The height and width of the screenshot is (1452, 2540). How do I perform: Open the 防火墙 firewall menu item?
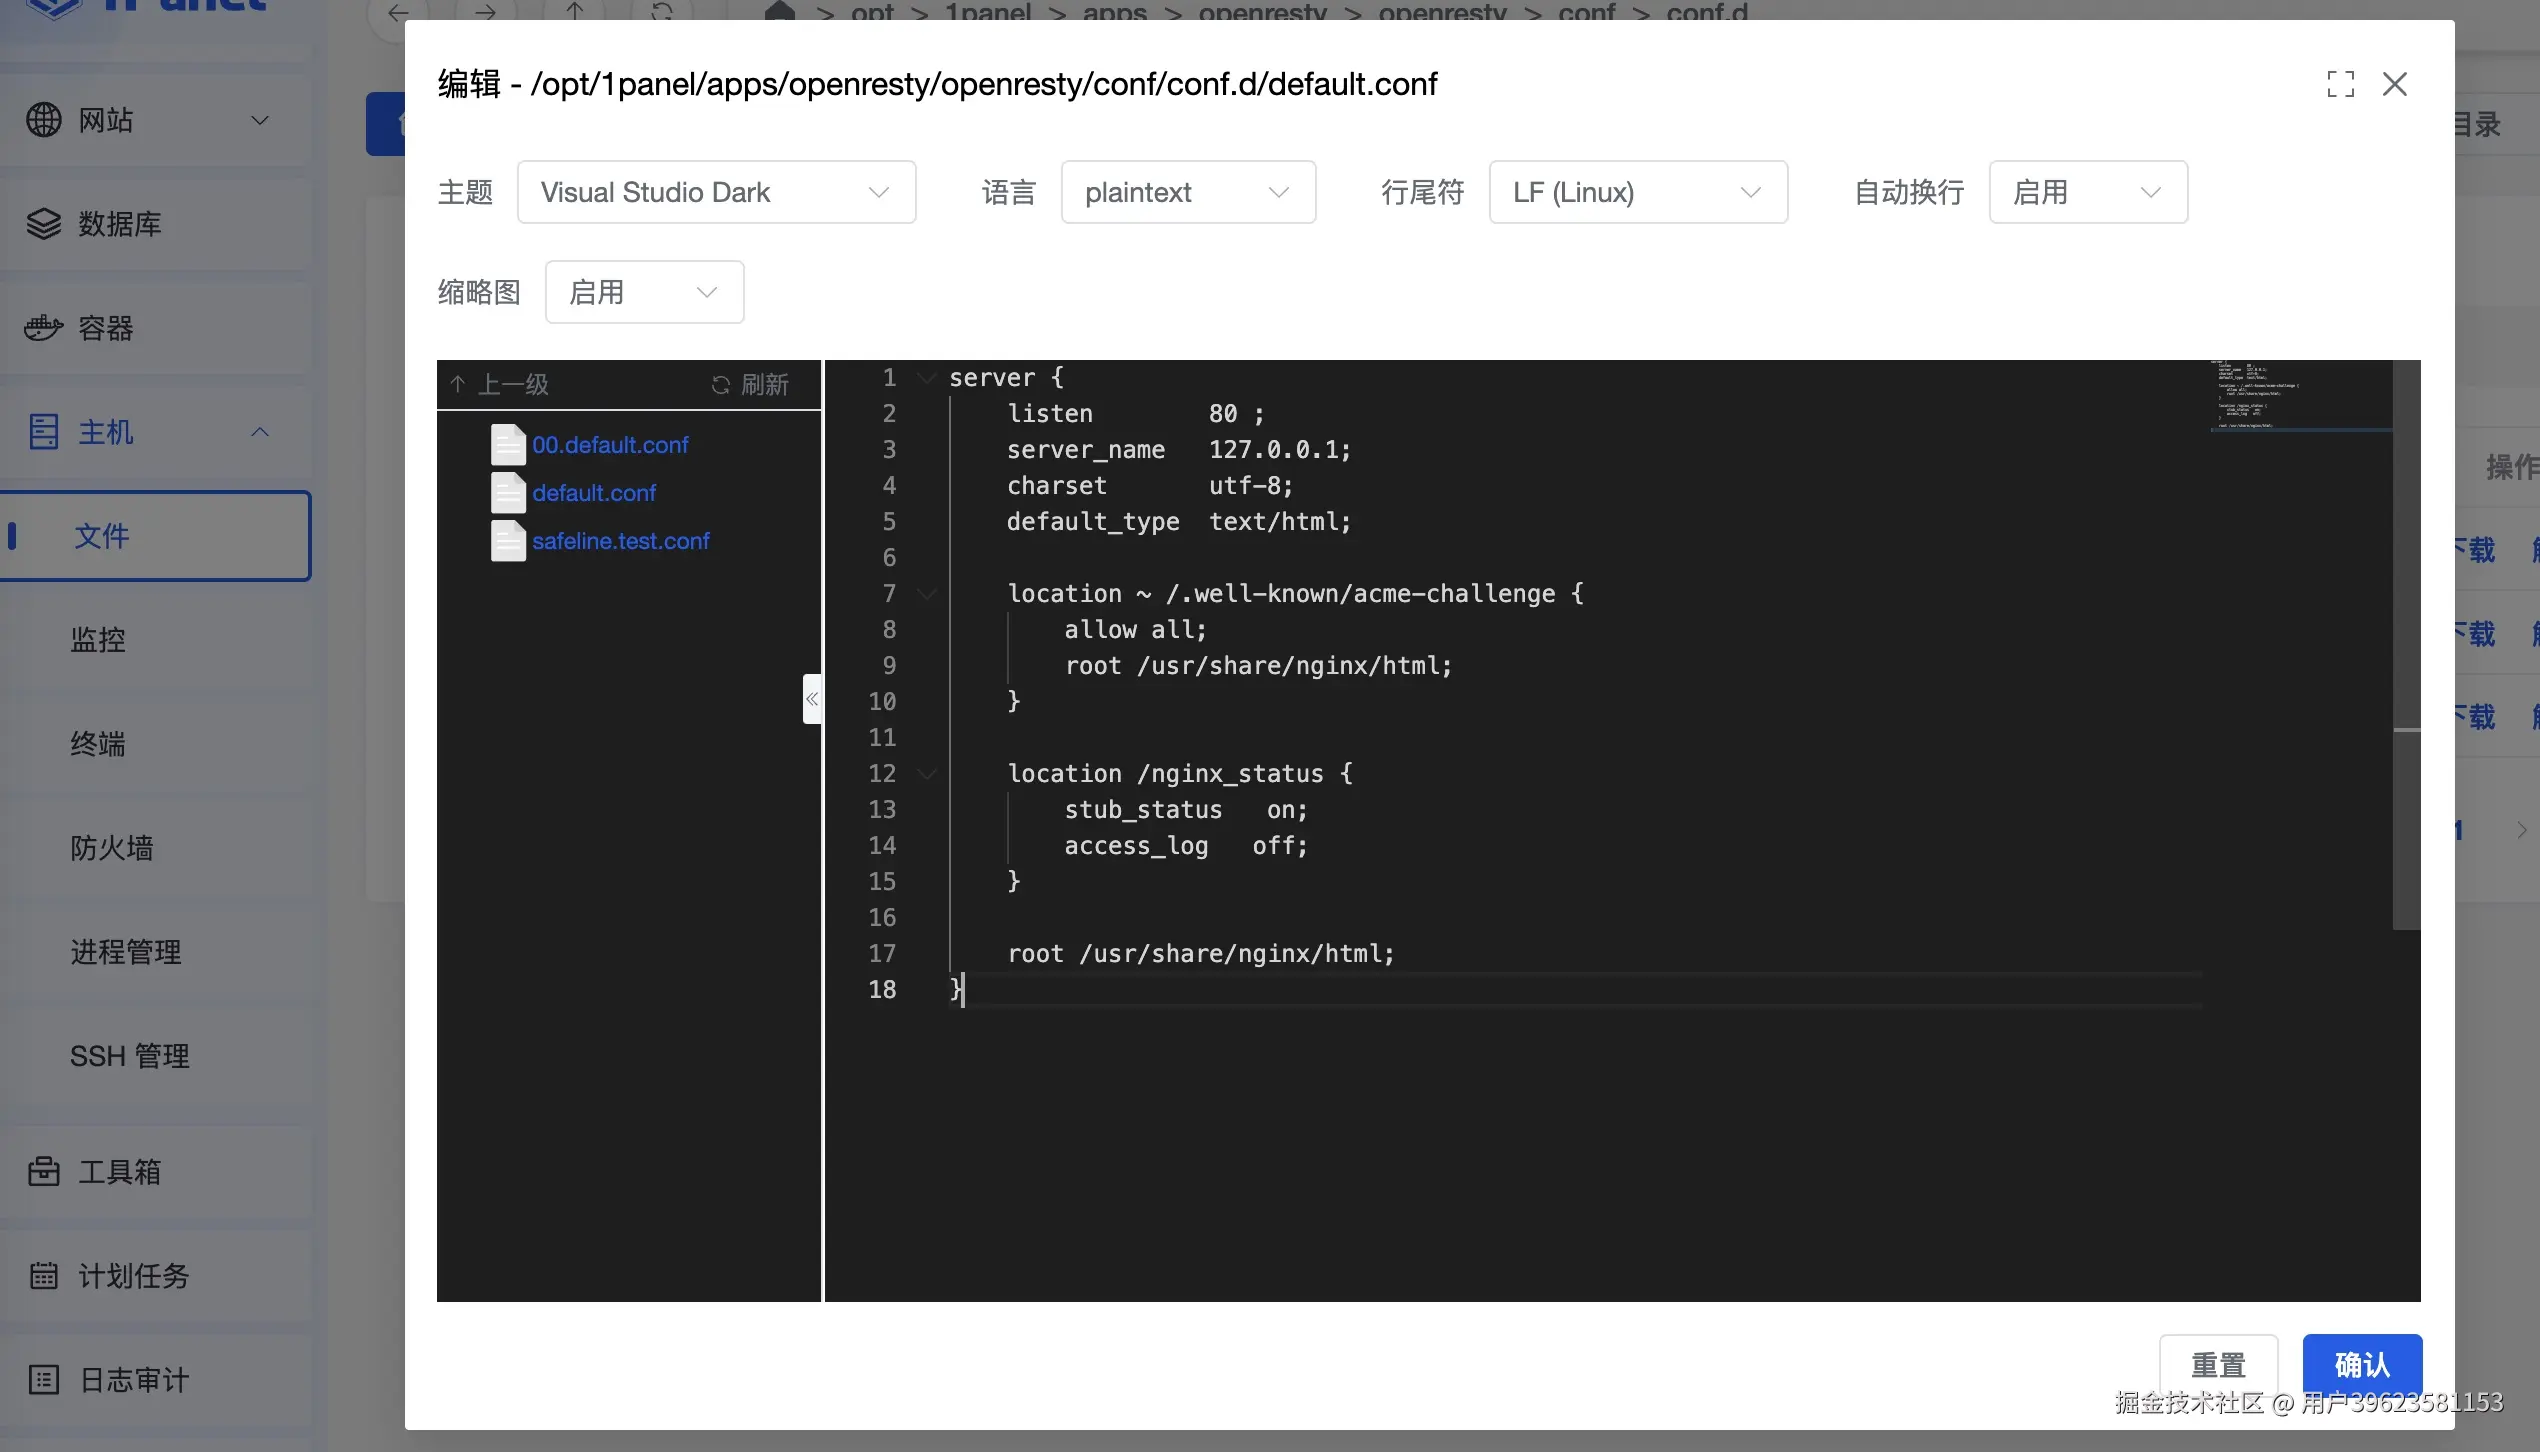click(x=112, y=848)
